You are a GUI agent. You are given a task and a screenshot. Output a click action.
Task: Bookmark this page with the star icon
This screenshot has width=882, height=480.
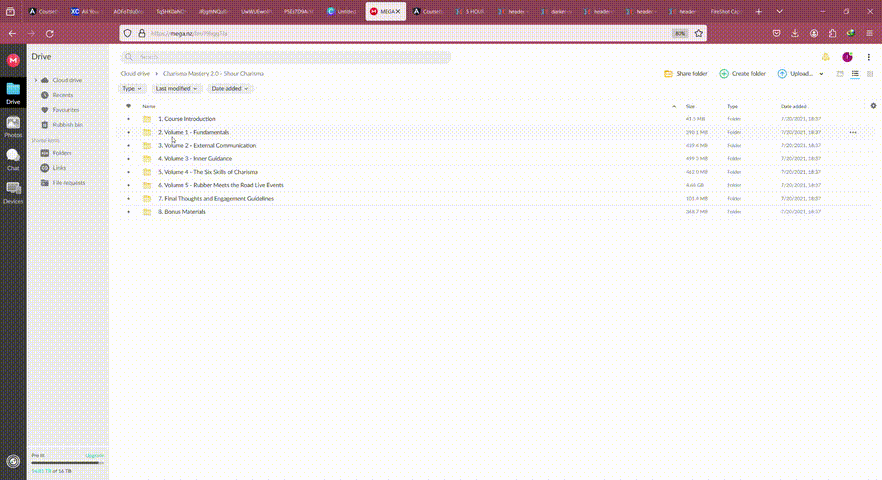[698, 34]
